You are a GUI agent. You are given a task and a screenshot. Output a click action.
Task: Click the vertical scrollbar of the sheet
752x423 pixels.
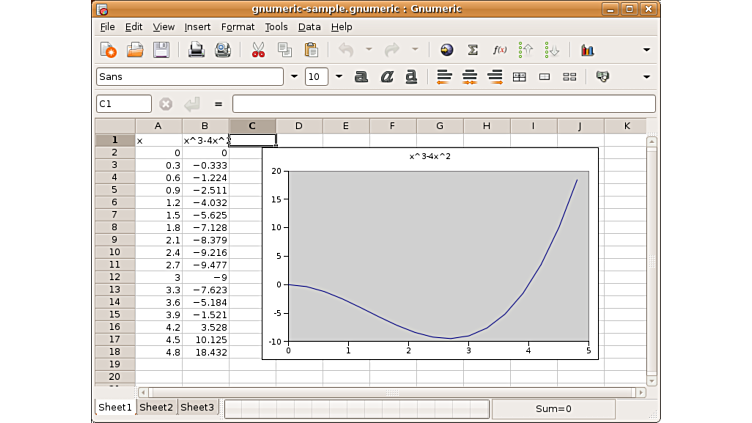coord(652,260)
